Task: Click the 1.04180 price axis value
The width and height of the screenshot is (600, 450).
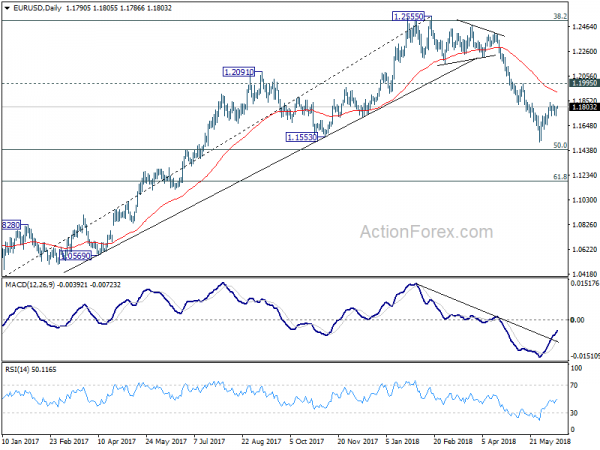Action: point(584,274)
